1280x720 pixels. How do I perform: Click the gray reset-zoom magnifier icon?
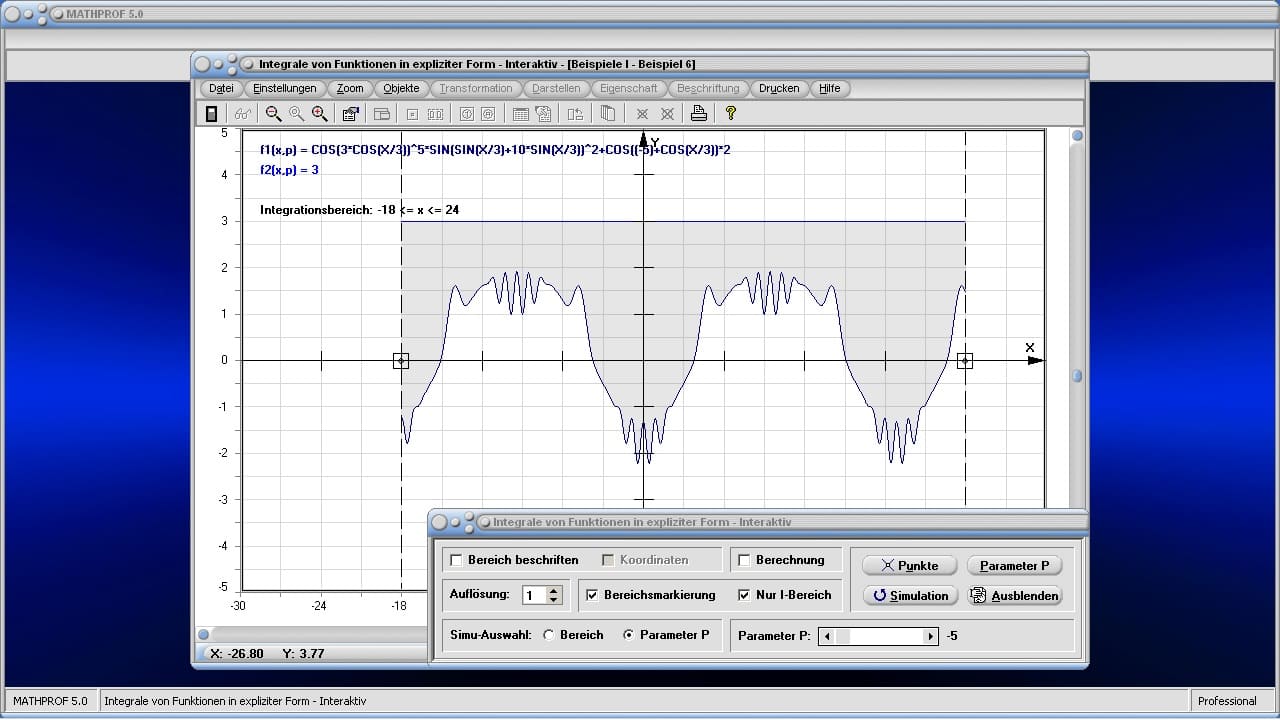click(x=296, y=114)
